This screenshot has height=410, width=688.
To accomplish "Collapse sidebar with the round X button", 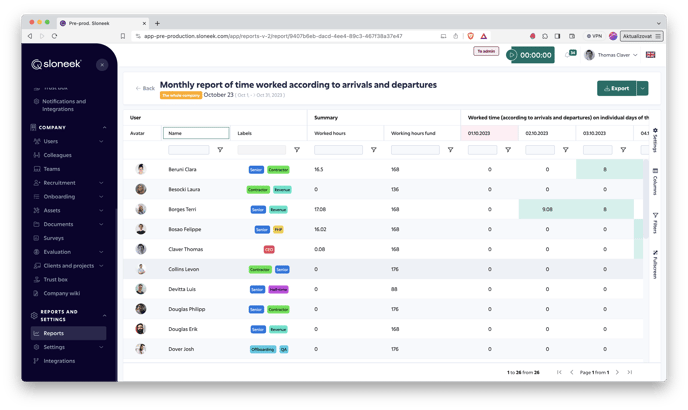I will click(x=102, y=65).
